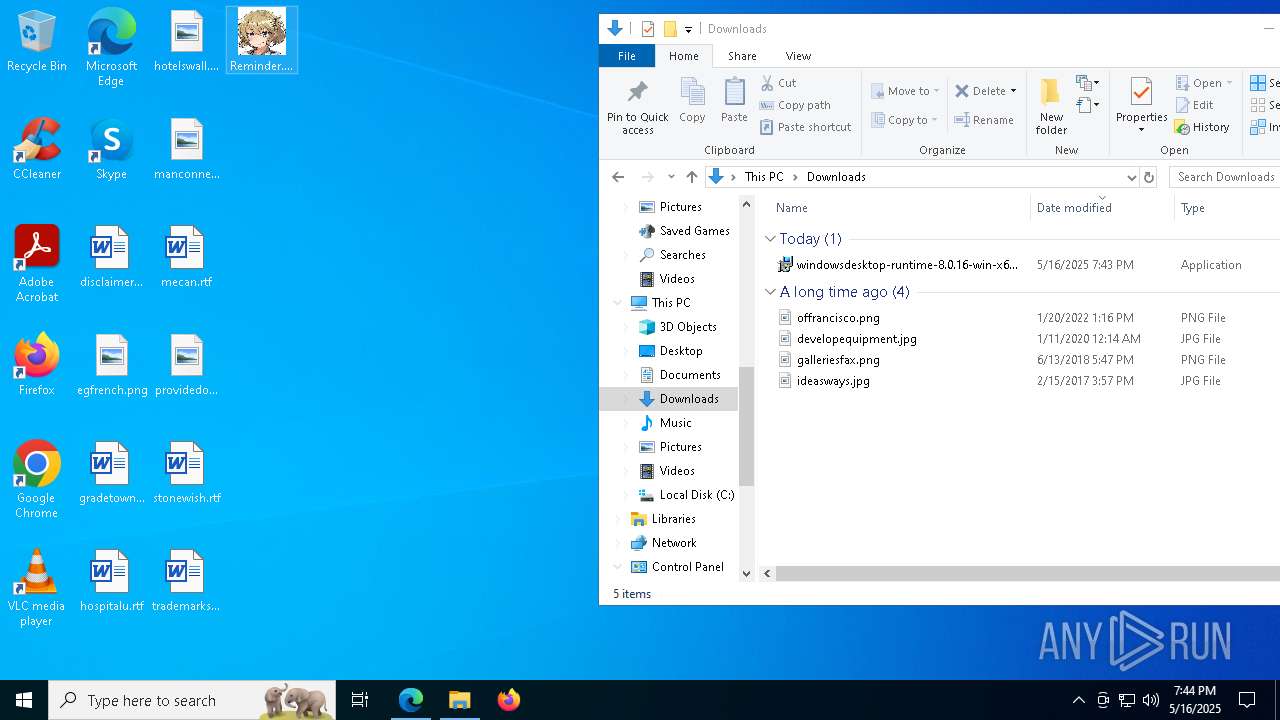Open the recent locations dropdown arrow
This screenshot has height=720, width=1280.
click(671, 177)
